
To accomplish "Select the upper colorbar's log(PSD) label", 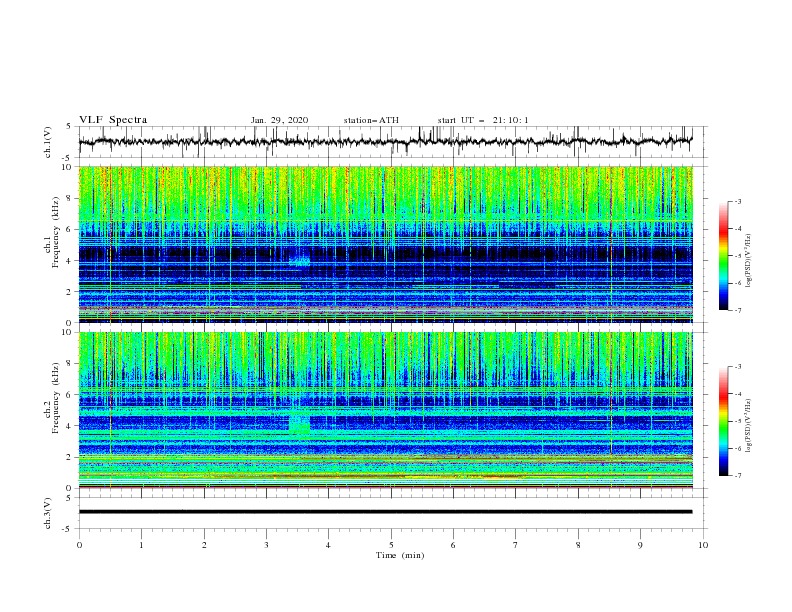I will [749, 261].
